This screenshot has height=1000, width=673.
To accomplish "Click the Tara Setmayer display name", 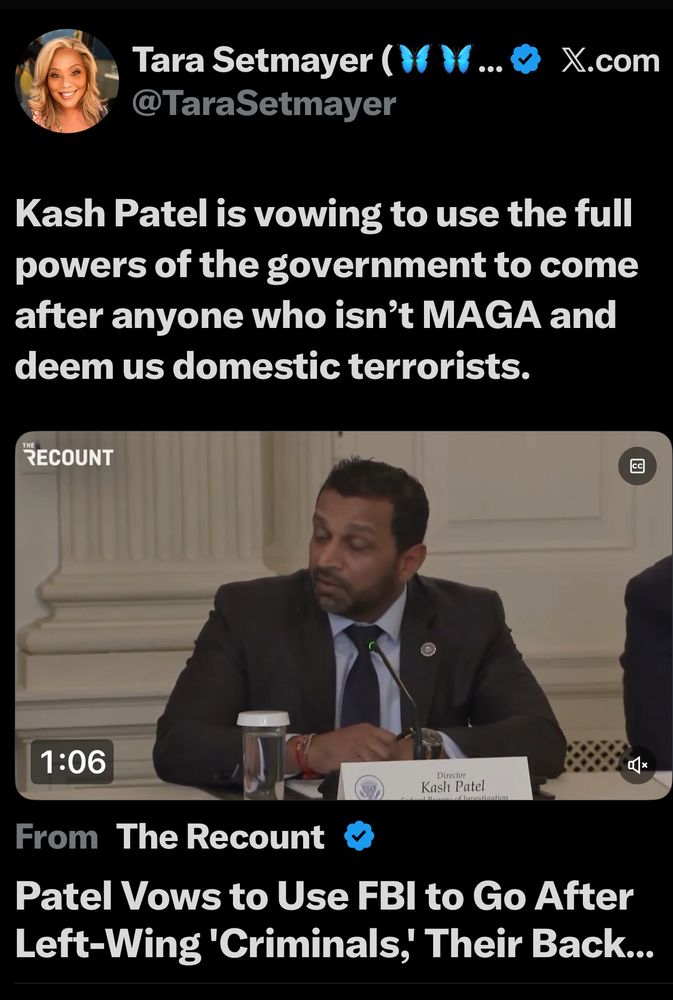I will (x=252, y=61).
